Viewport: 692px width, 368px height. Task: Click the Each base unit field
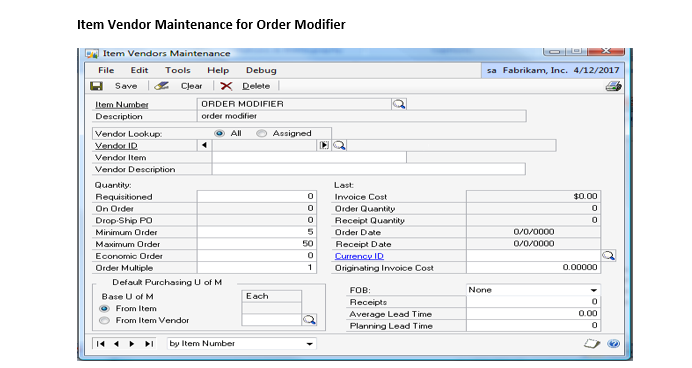point(272,296)
